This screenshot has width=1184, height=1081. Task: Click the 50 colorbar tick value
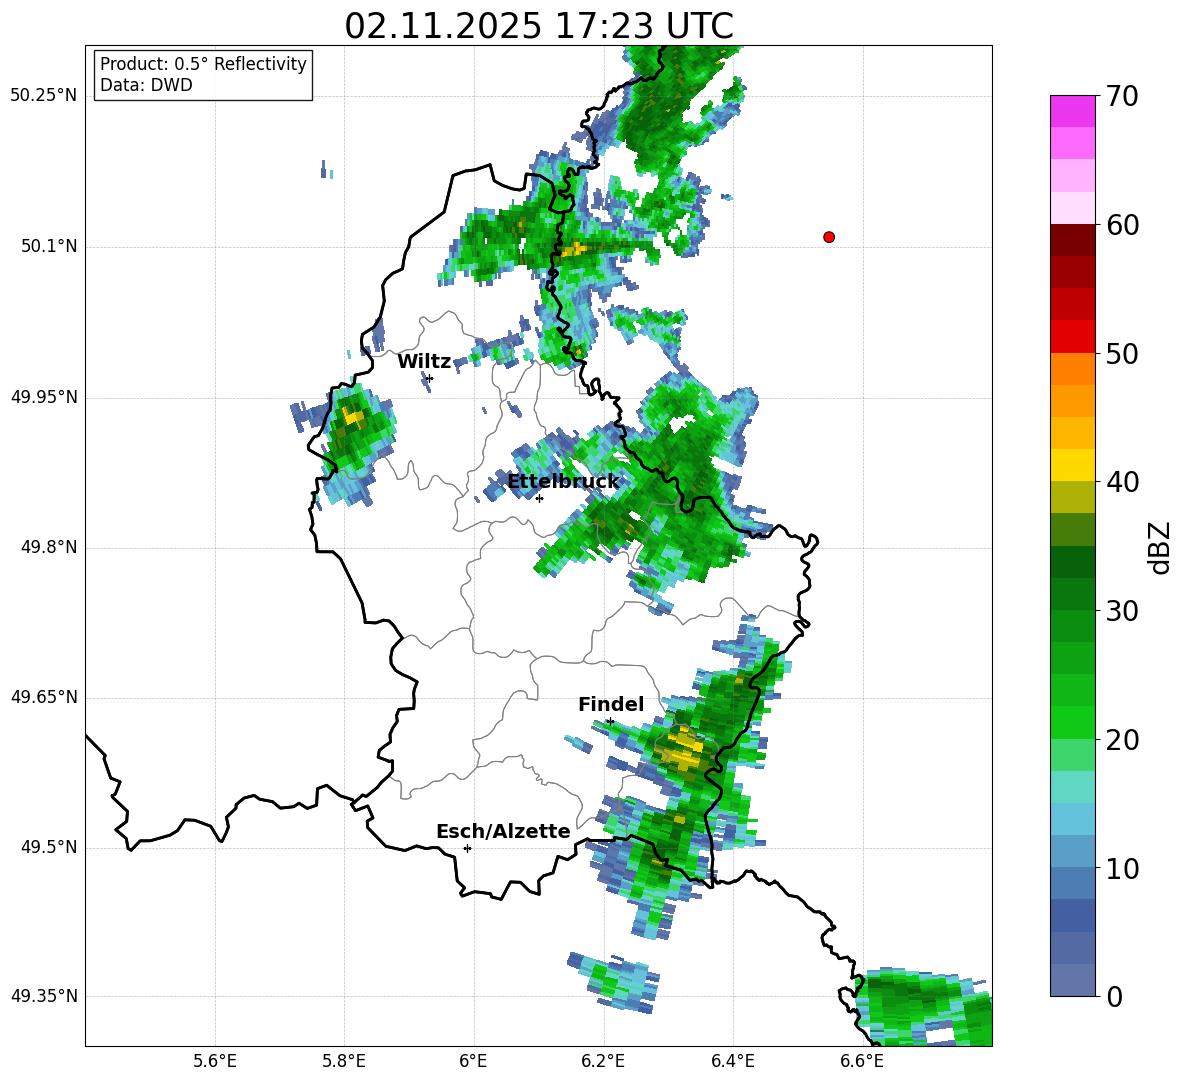(1122, 354)
